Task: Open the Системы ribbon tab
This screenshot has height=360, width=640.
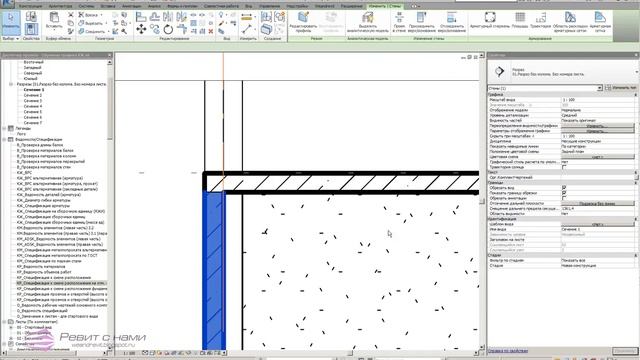Action: coord(86,7)
